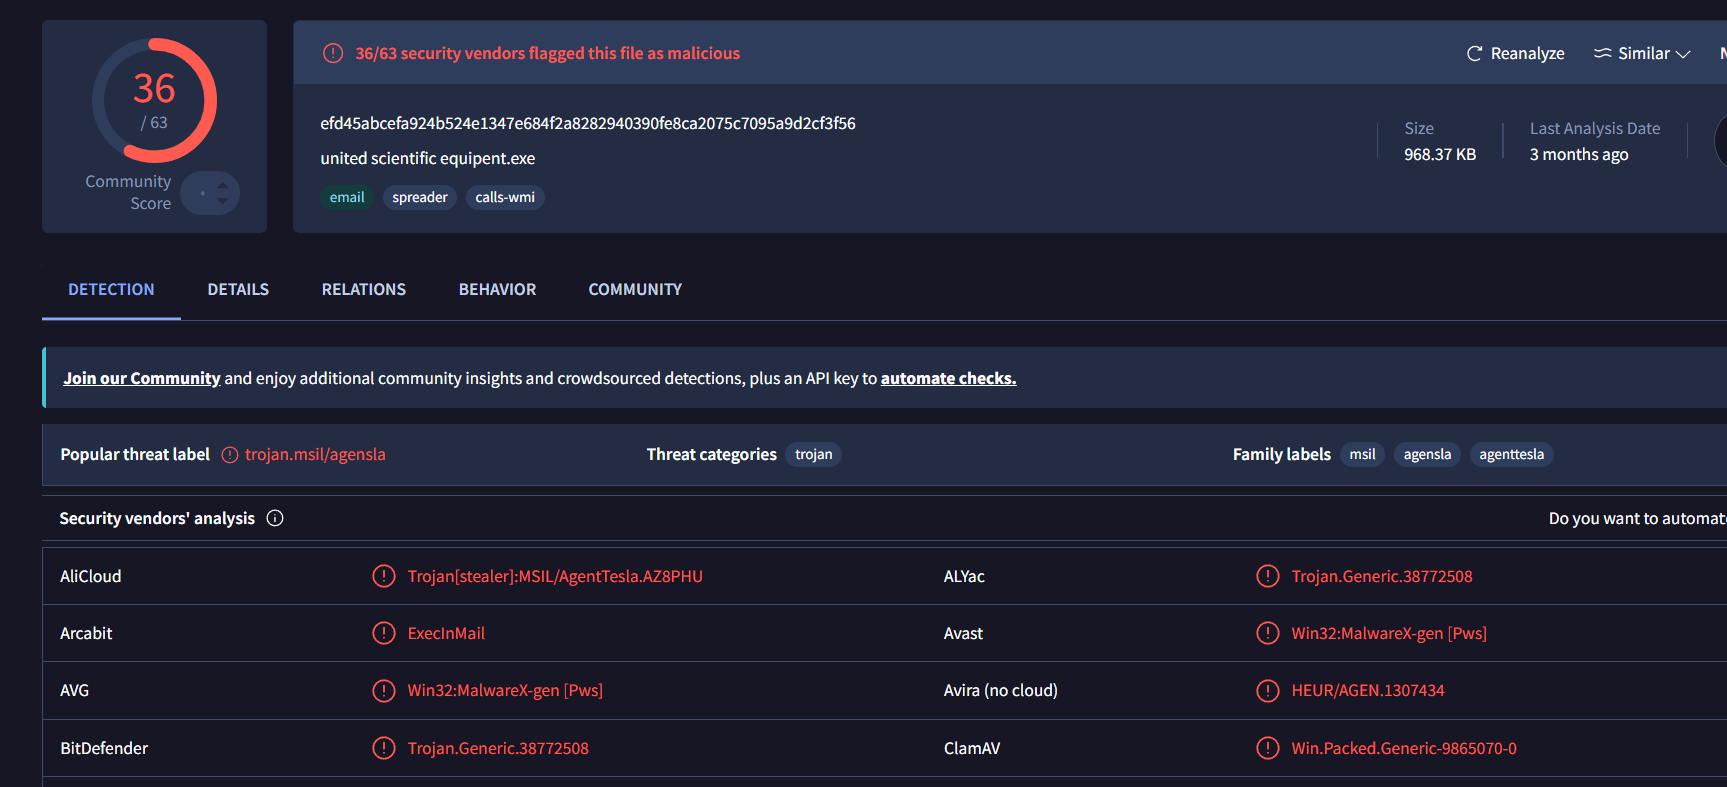Click the 968.37 KB size value
Image resolution: width=1727 pixels, height=787 pixels.
[1440, 154]
